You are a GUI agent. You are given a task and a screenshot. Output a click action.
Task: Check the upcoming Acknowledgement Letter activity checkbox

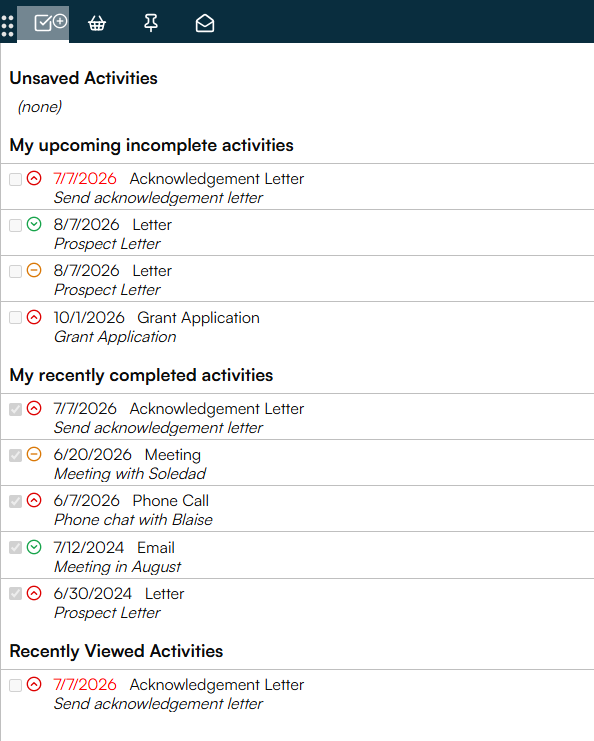tap(16, 179)
